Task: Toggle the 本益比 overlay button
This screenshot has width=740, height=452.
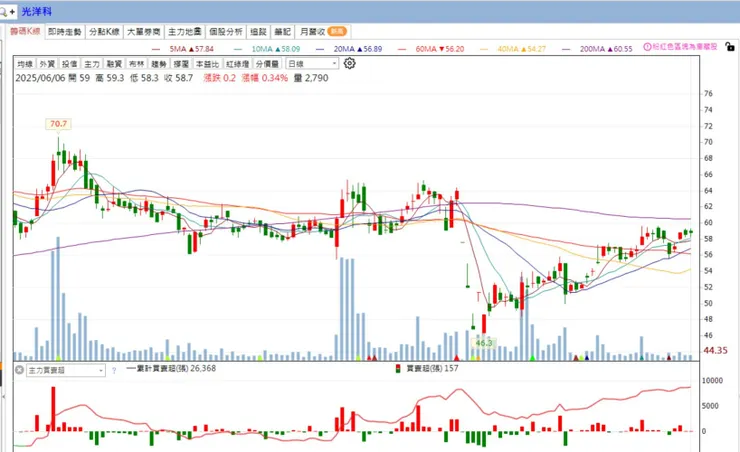Action: tap(207, 64)
